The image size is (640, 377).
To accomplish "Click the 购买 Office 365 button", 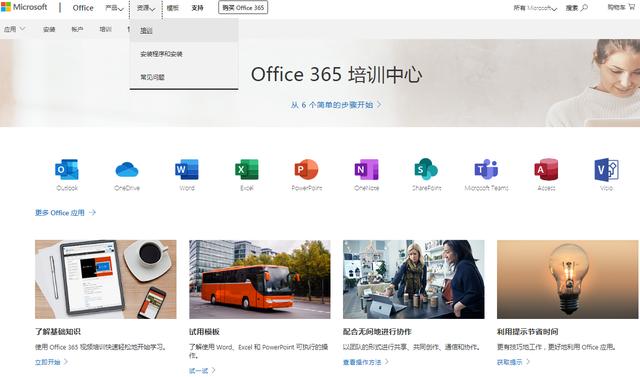I will click(243, 8).
